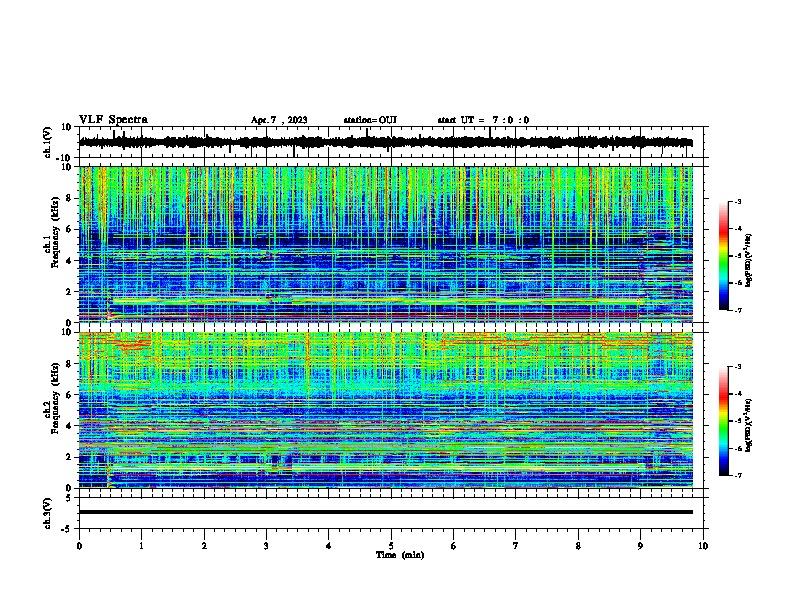Click the "ch.1(V)" axis label
The height and width of the screenshot is (612, 792).
(x=48, y=142)
